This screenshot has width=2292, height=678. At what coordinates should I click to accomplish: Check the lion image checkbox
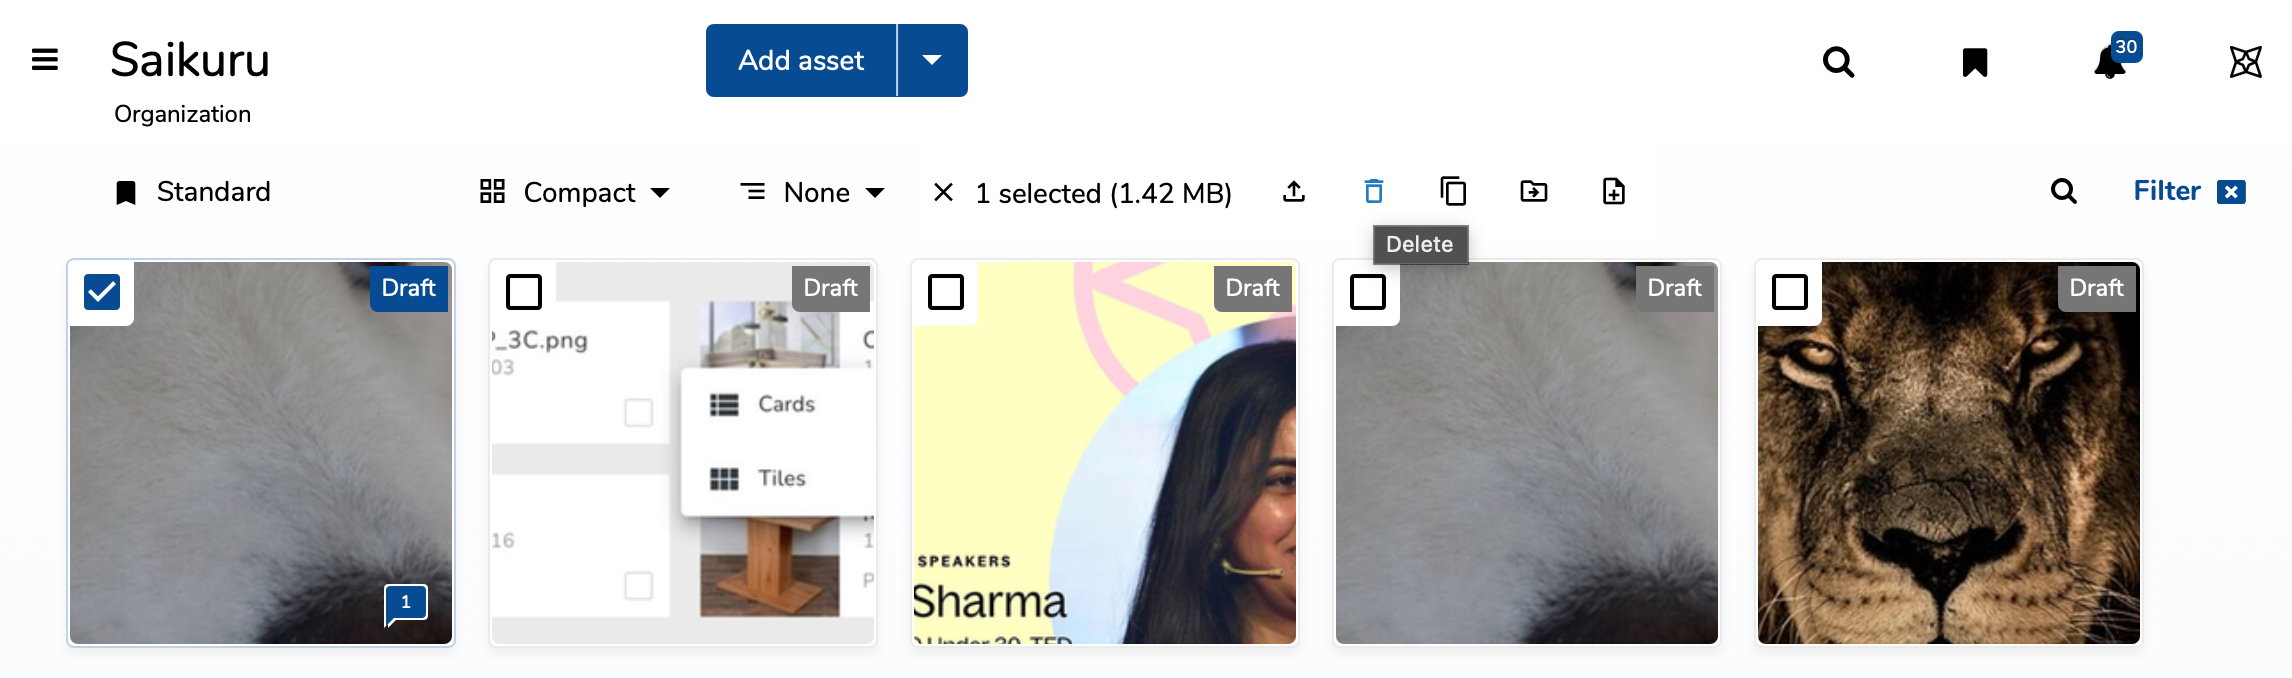[x=1789, y=292]
